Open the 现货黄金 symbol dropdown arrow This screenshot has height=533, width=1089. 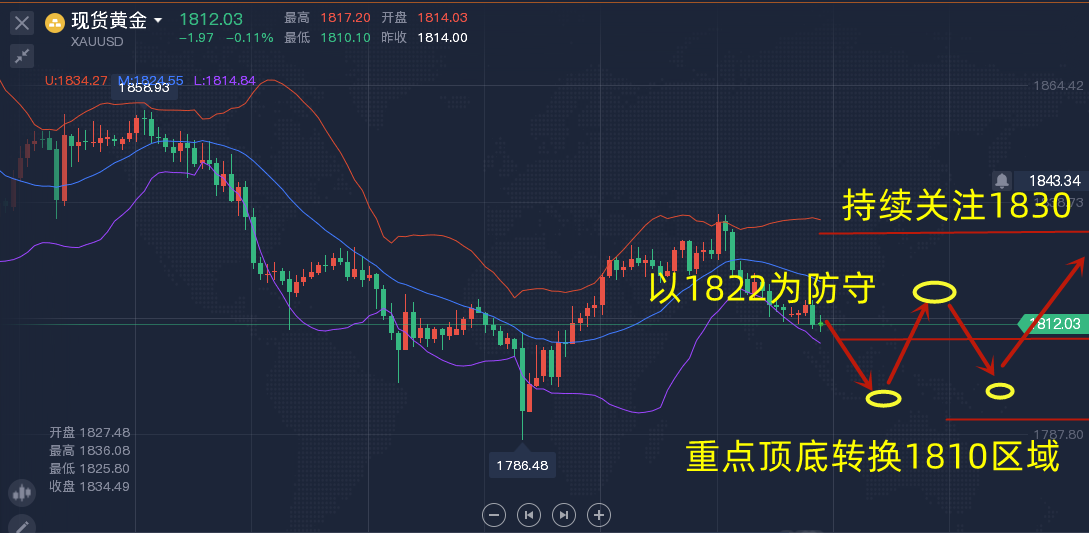point(158,22)
